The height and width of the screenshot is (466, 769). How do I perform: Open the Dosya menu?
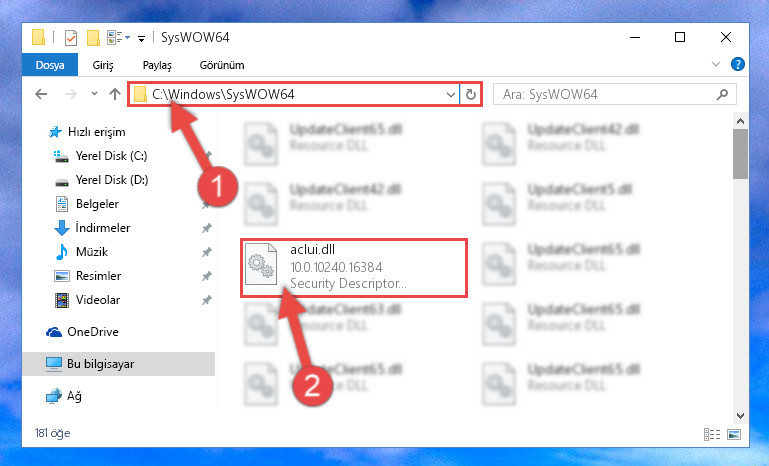pos(50,65)
